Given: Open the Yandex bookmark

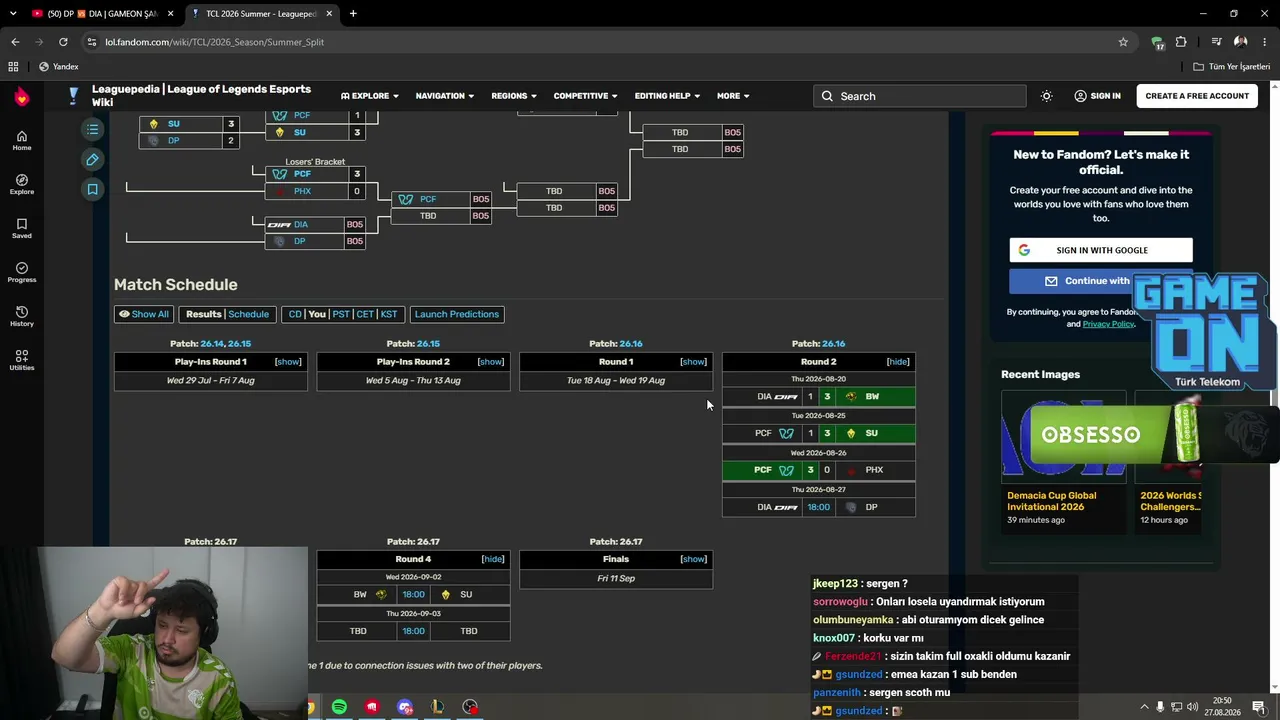Looking at the screenshot, I should click(58, 66).
